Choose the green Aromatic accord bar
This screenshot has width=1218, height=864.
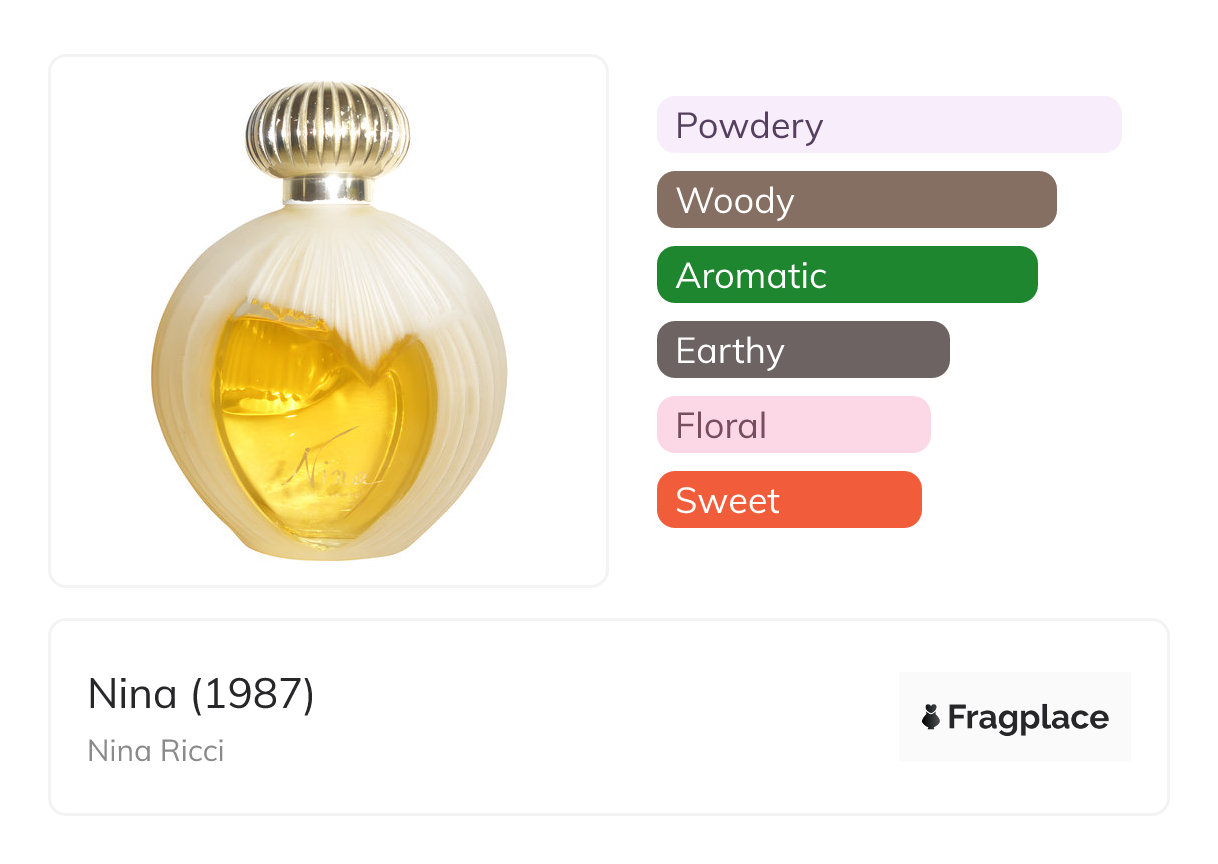[x=846, y=275]
